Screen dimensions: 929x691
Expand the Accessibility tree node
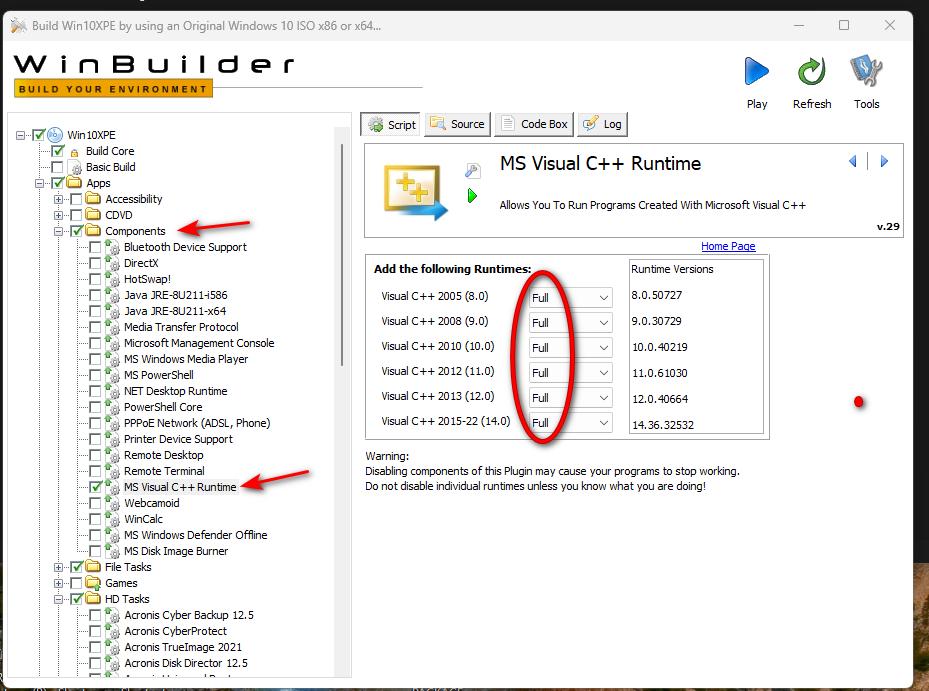(x=58, y=199)
